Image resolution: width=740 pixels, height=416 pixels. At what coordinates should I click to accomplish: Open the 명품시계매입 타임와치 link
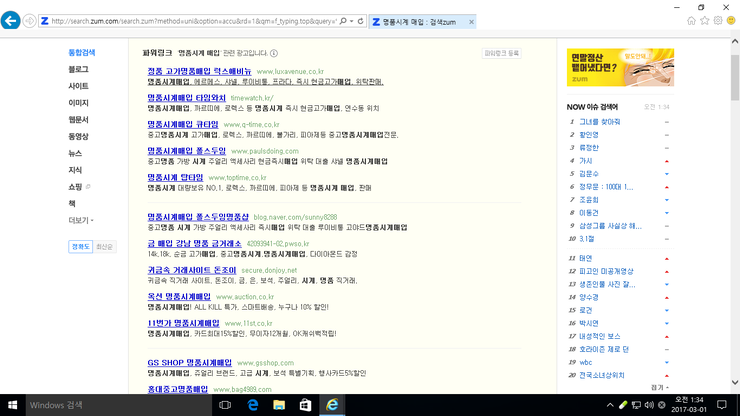click(x=186, y=98)
